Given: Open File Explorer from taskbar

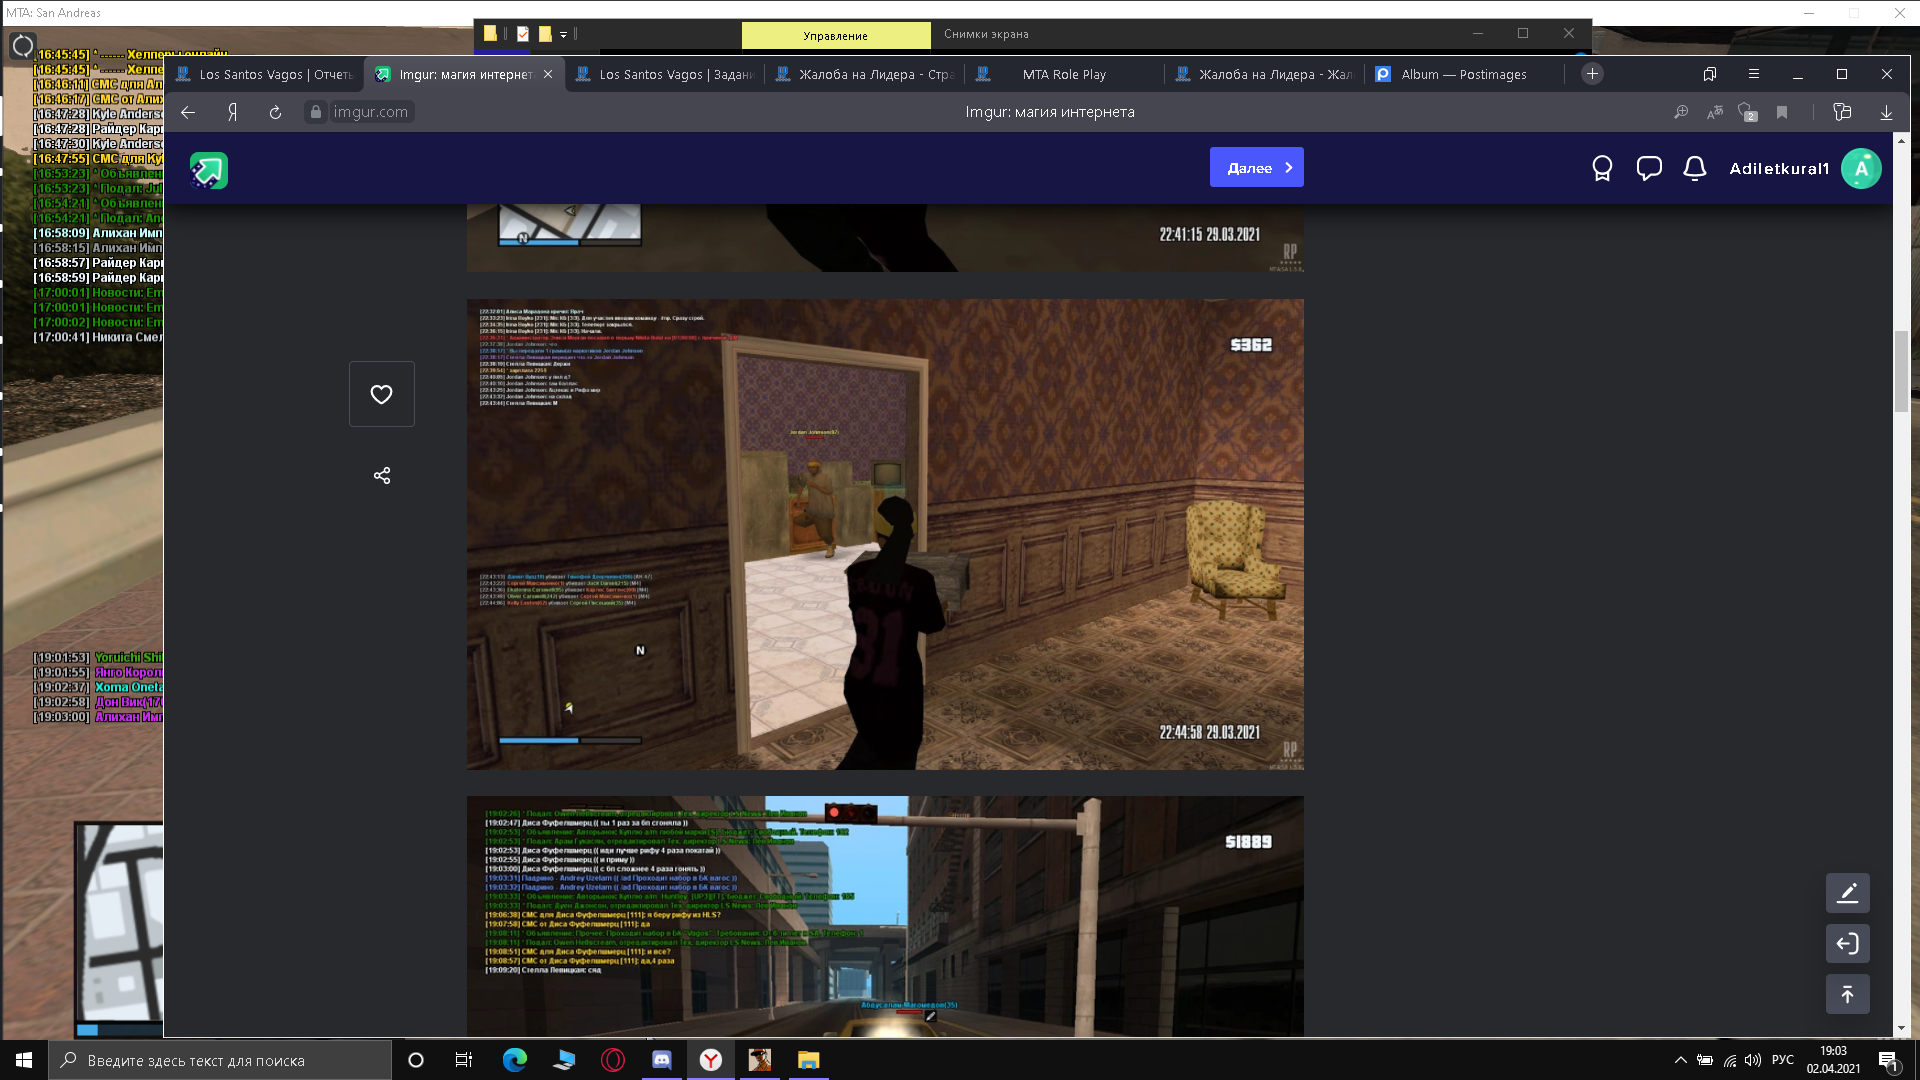Looking at the screenshot, I should point(809,1060).
